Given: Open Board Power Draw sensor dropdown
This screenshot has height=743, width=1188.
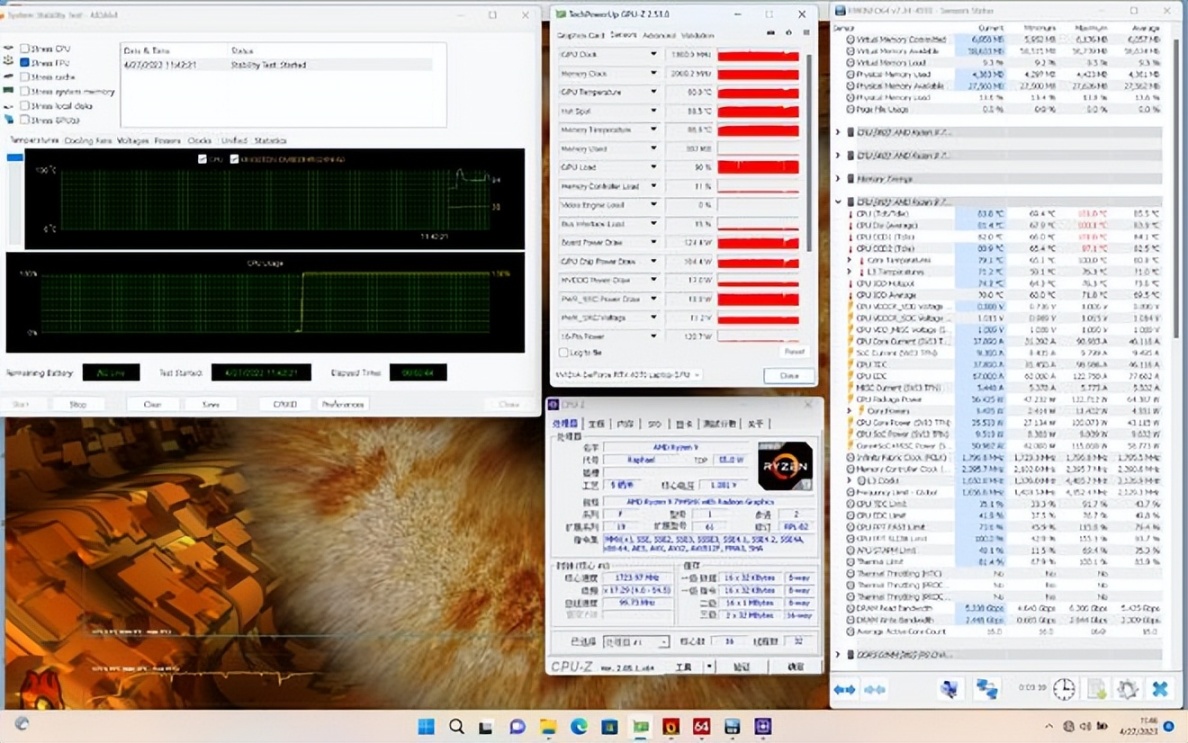Looking at the screenshot, I should pos(653,242).
